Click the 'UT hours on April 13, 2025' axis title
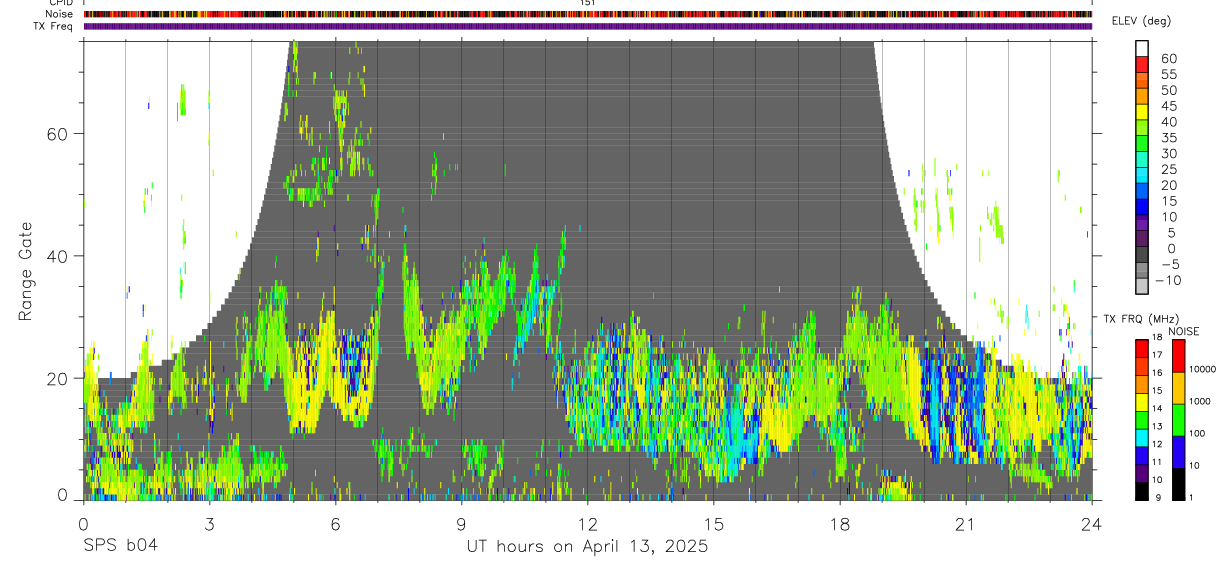 click(x=587, y=547)
